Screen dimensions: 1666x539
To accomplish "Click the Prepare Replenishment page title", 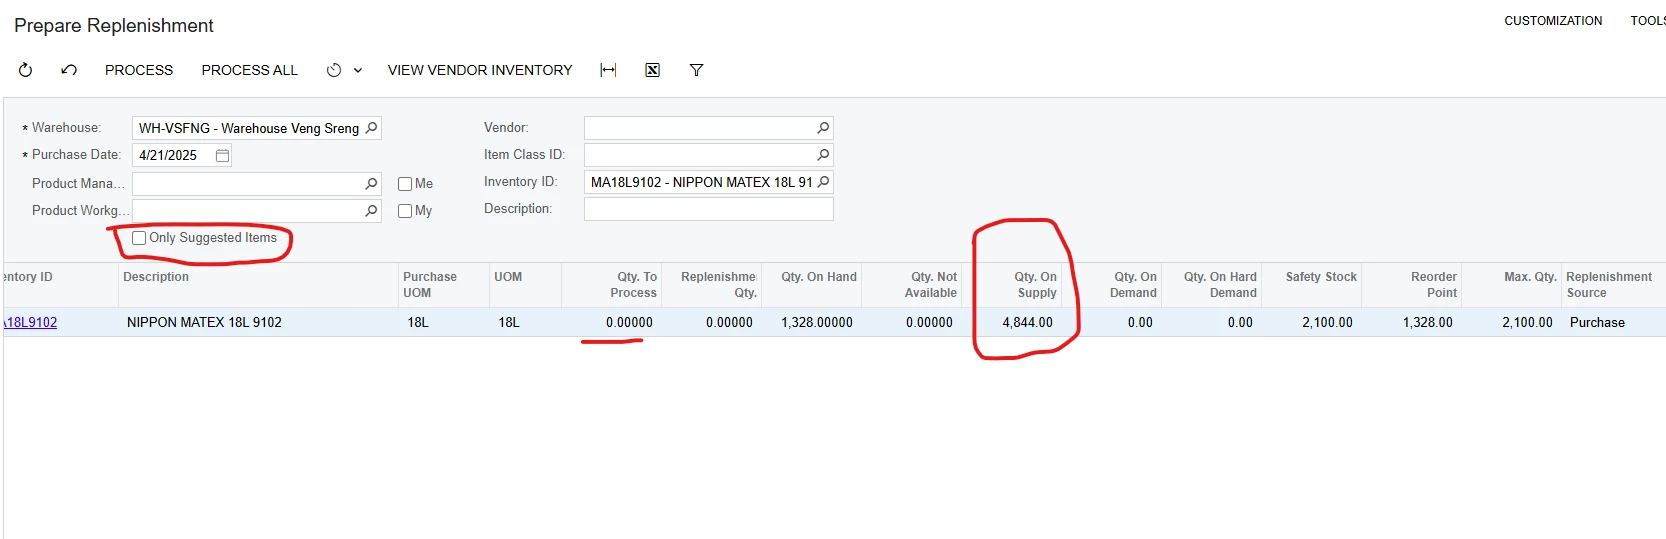I will coord(114,26).
